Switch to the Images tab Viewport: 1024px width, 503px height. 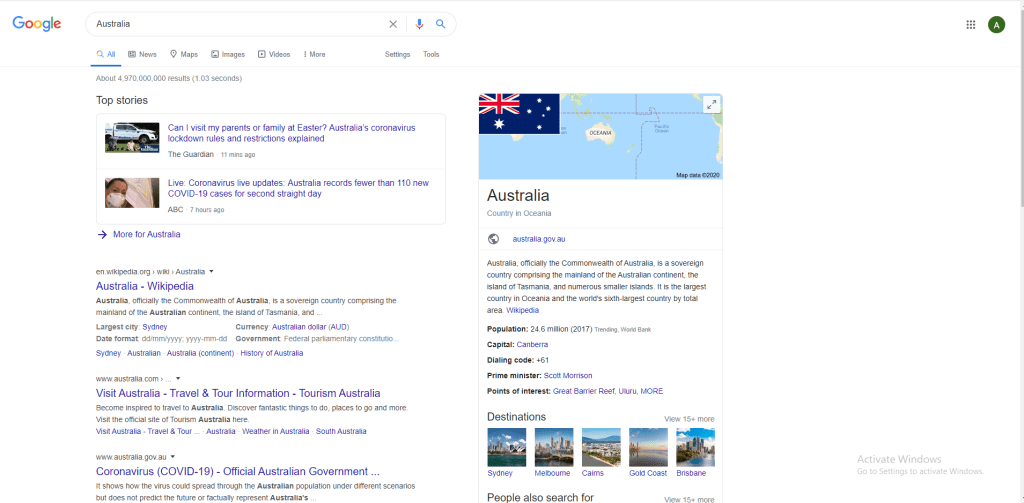[x=227, y=54]
